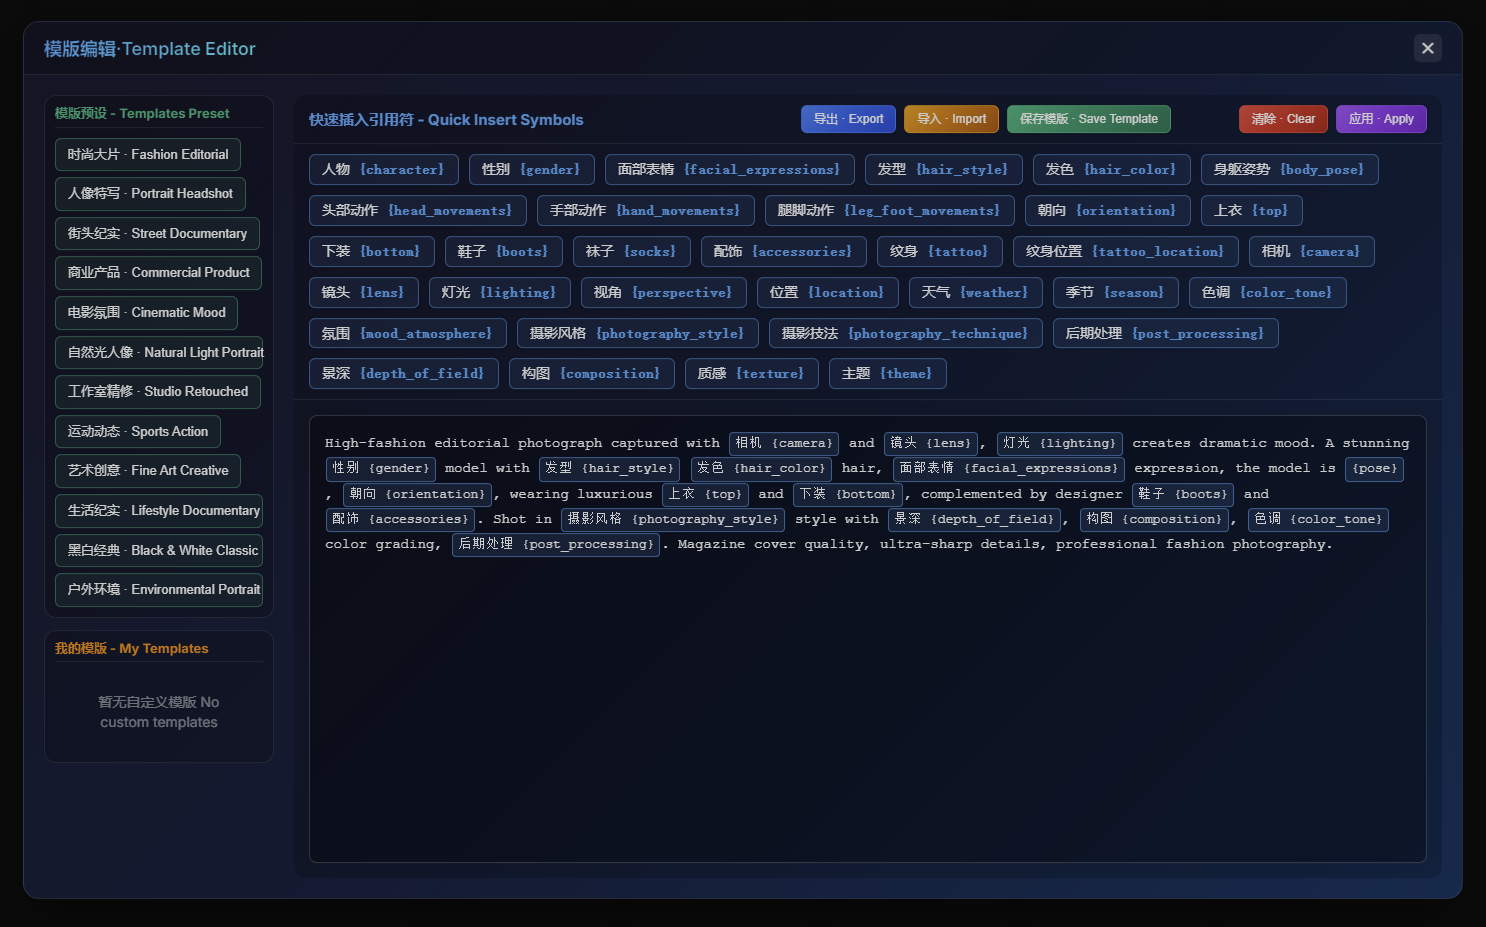The height and width of the screenshot is (927, 1486).
Task: Select the Fashion Editorial preset
Action: tap(148, 154)
